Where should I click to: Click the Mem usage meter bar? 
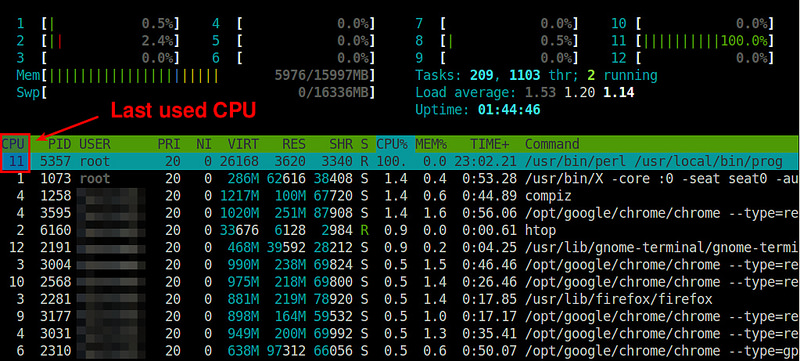click(x=195, y=75)
